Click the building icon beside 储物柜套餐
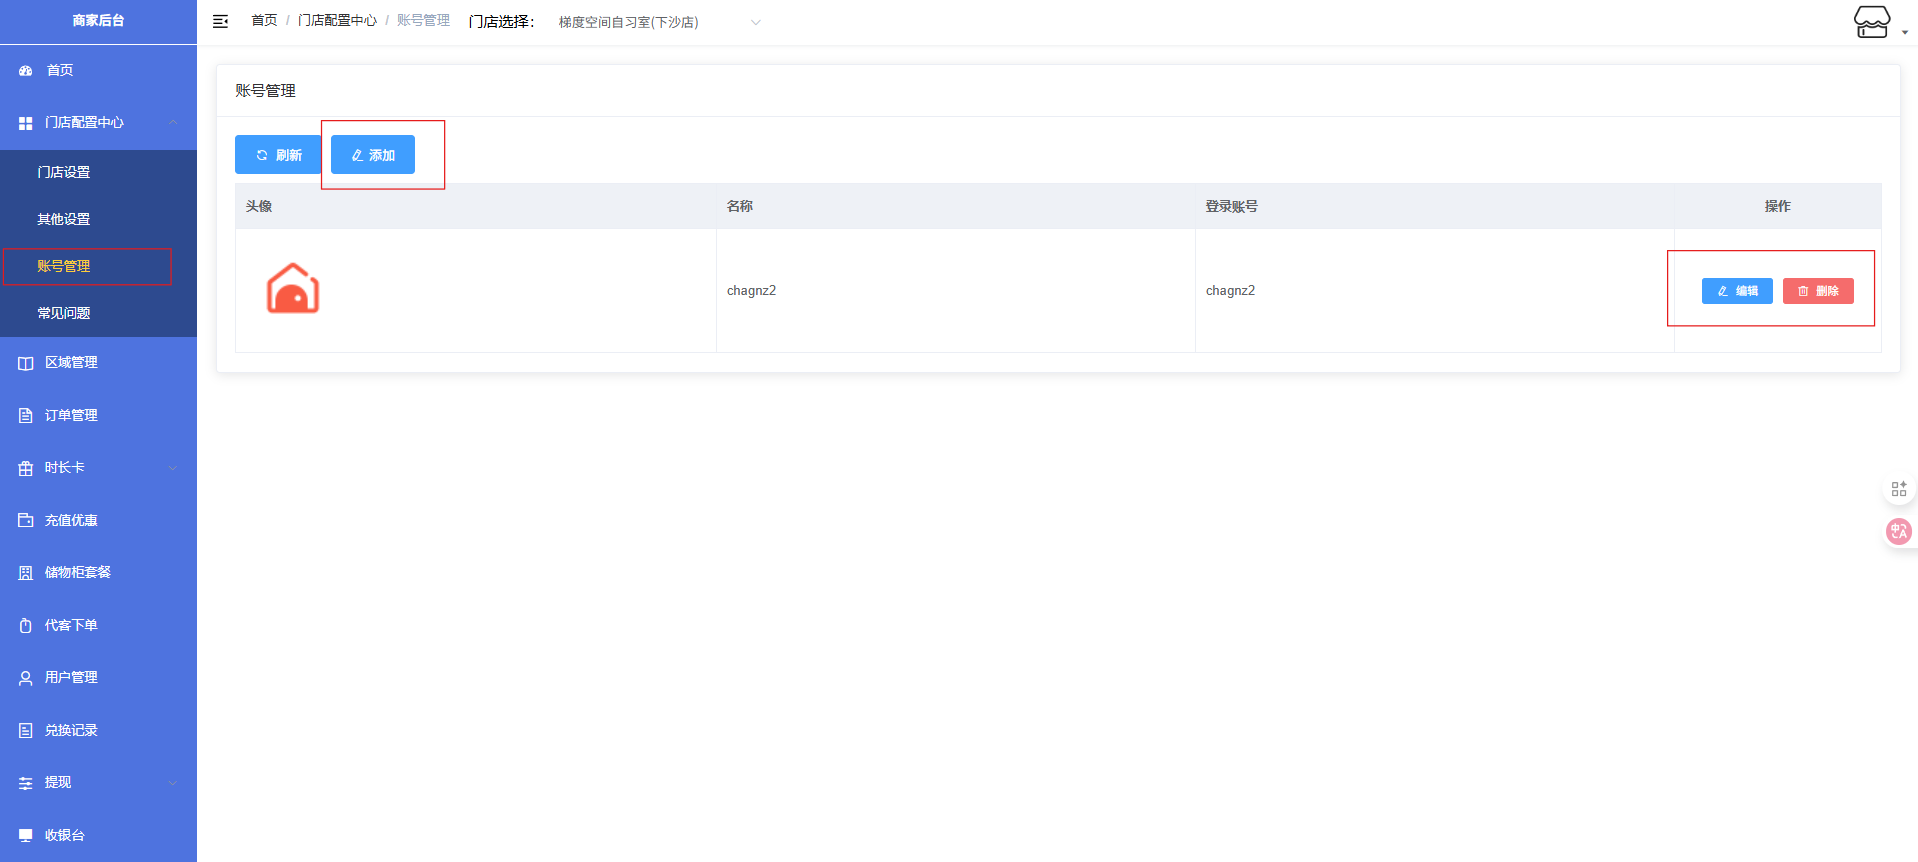 pos(26,573)
